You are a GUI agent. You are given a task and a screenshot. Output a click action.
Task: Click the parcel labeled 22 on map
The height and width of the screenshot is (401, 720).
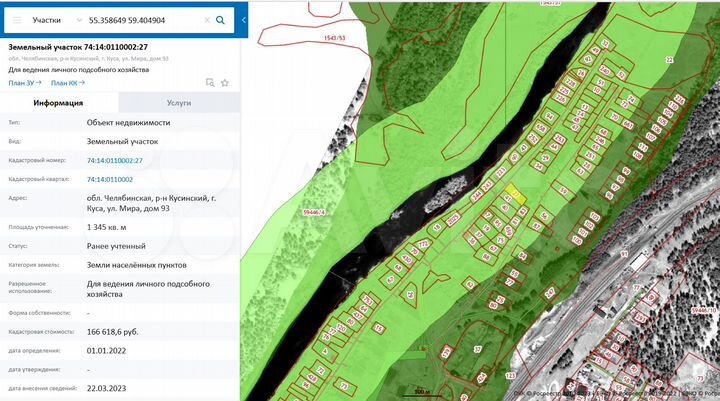(668, 61)
